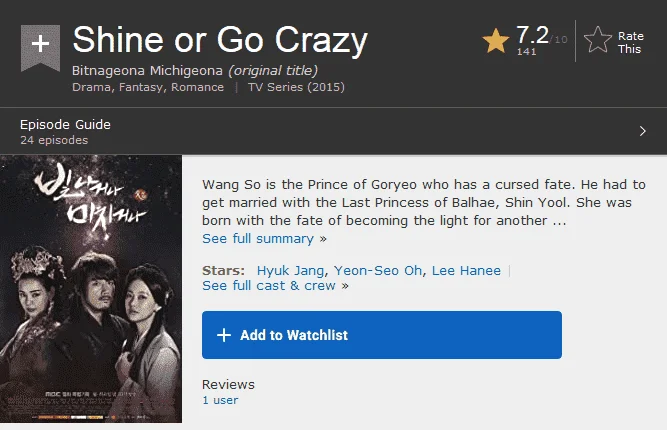Open the Shine or Go Crazy poster
This screenshot has height=430, width=667.
[91, 289]
